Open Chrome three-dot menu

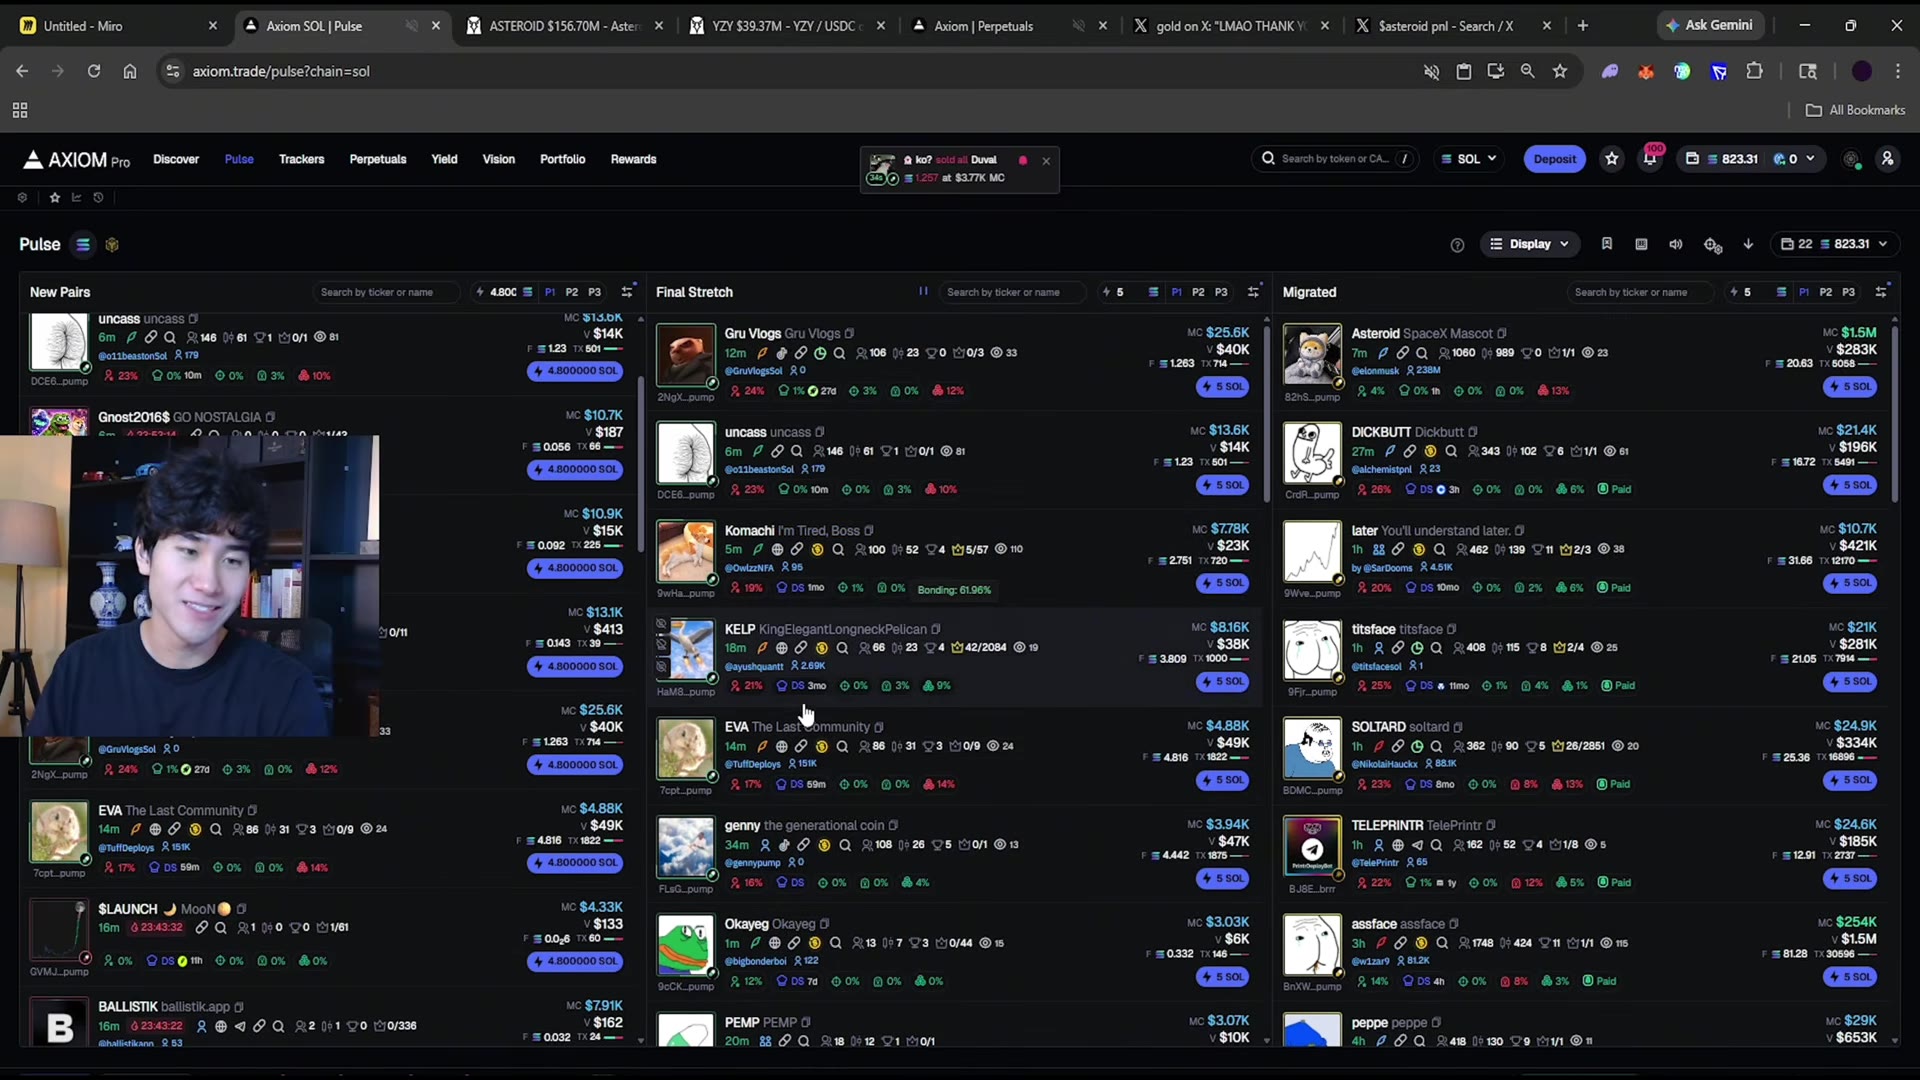(x=1897, y=71)
